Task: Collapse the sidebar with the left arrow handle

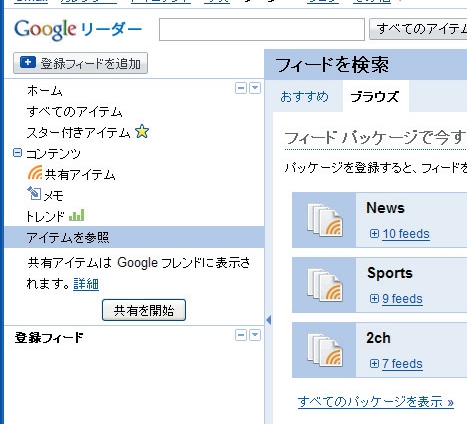Action: click(x=269, y=320)
